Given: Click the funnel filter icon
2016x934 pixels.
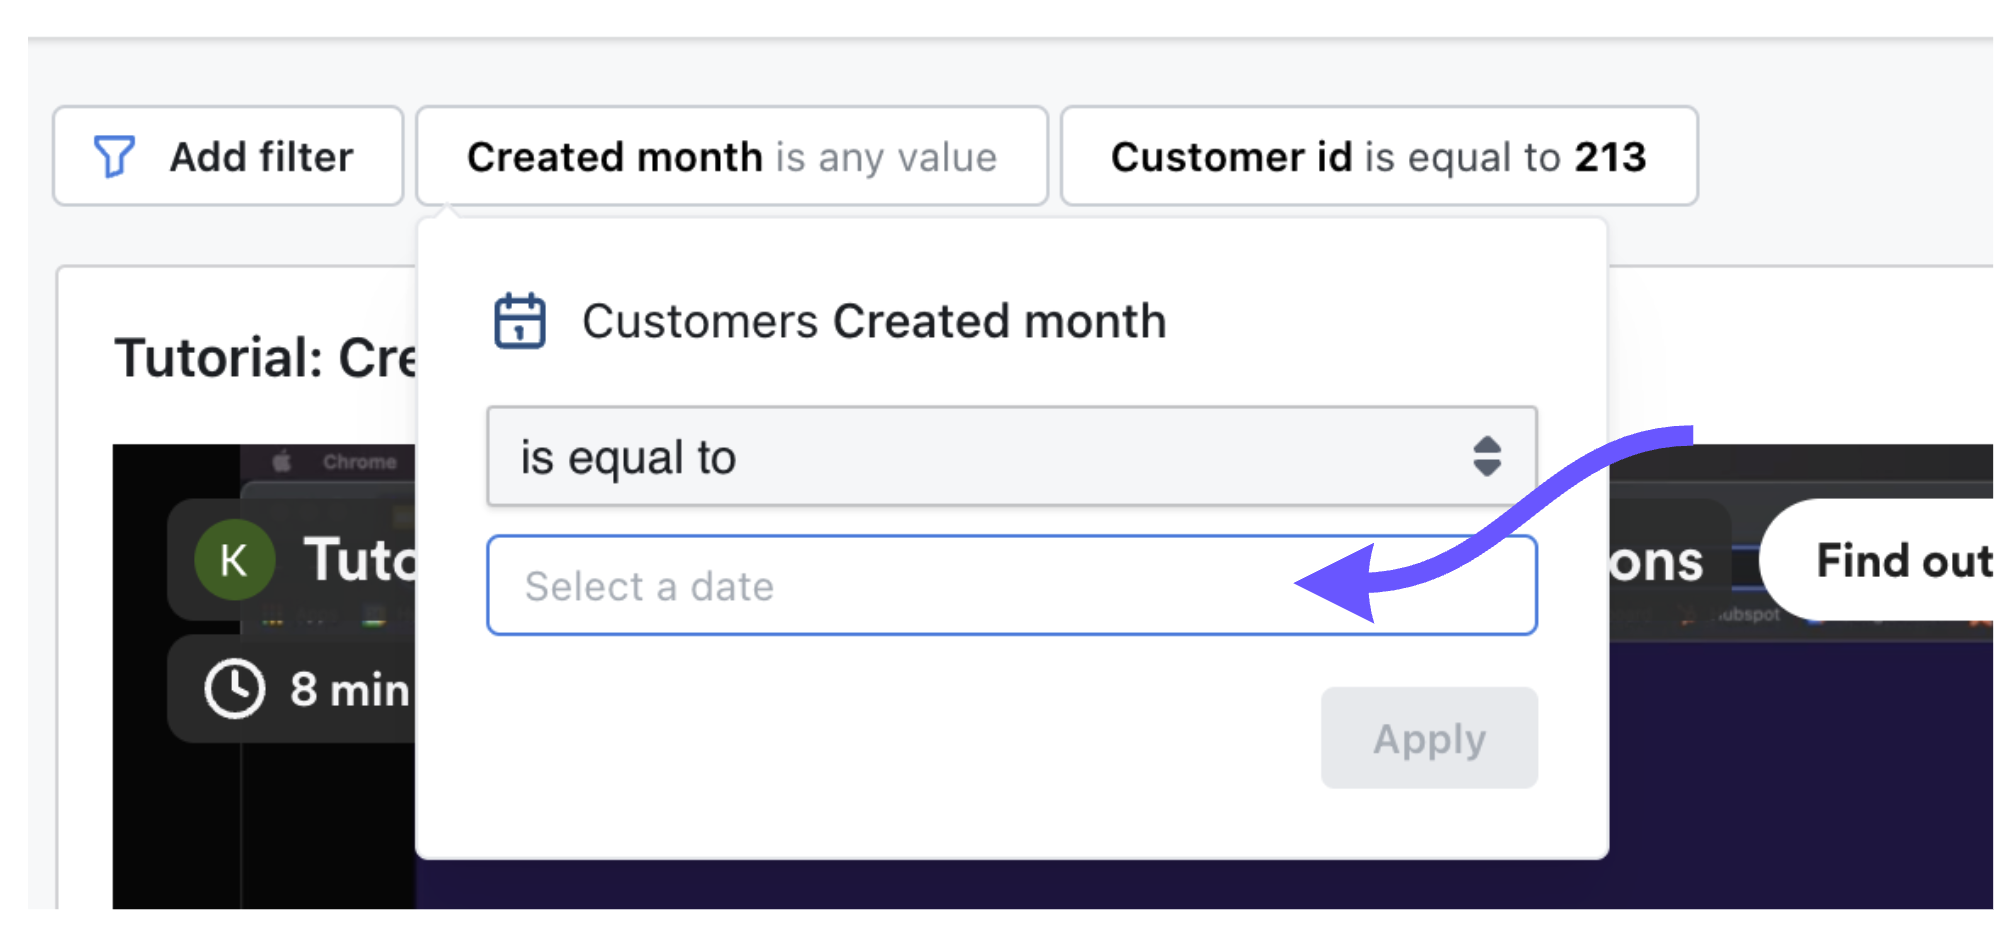Looking at the screenshot, I should click(x=113, y=157).
